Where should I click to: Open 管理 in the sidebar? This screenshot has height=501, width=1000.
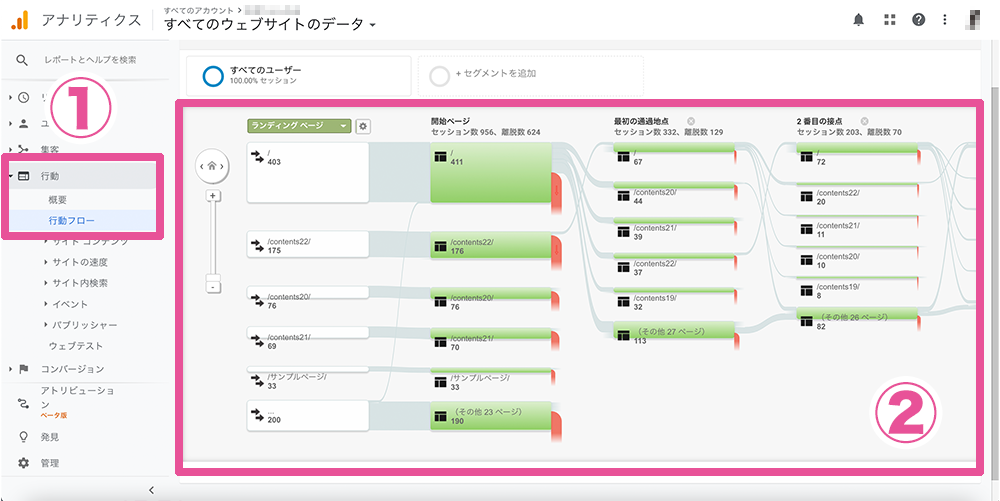point(50,463)
